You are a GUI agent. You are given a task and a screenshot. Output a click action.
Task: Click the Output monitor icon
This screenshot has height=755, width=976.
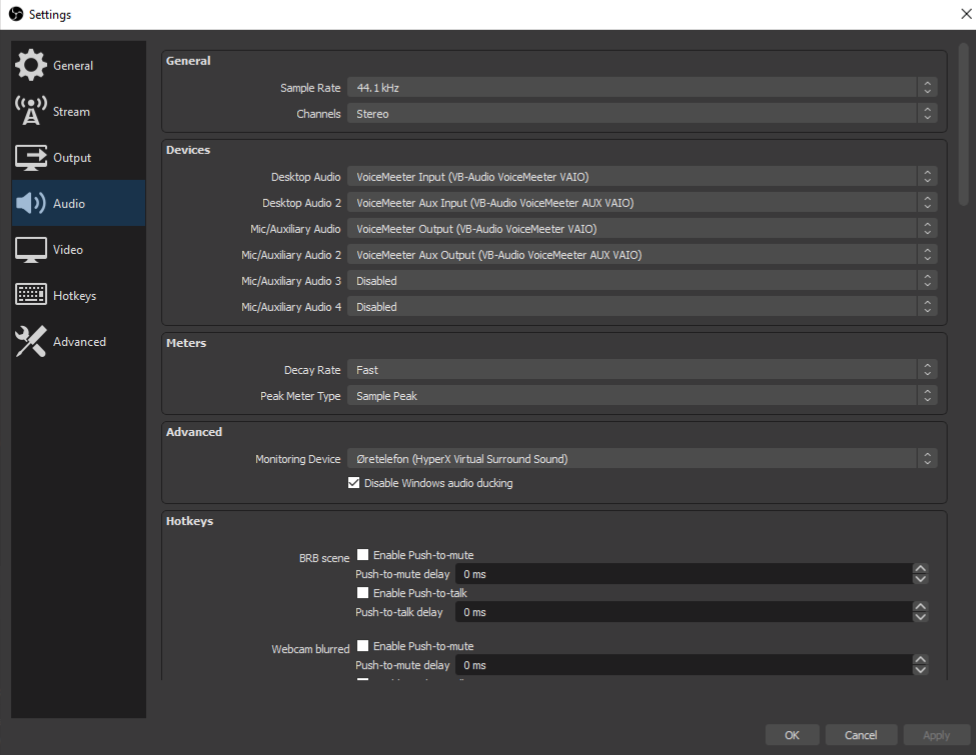click(x=30, y=157)
